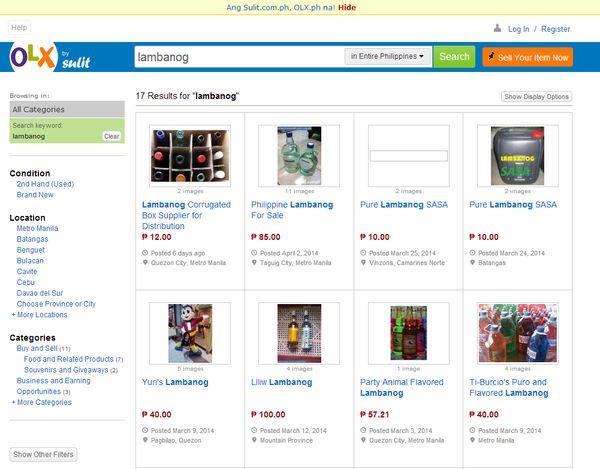Click clock icon on Lambanog Corrugated Box listing
Viewport: 600px width, 469px height.
point(145,253)
